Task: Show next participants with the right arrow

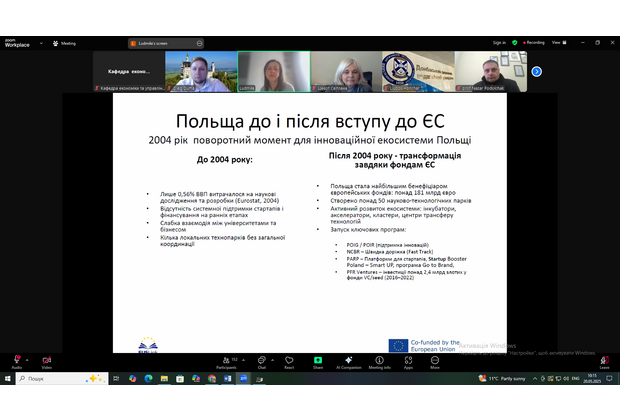Action: pos(536,71)
